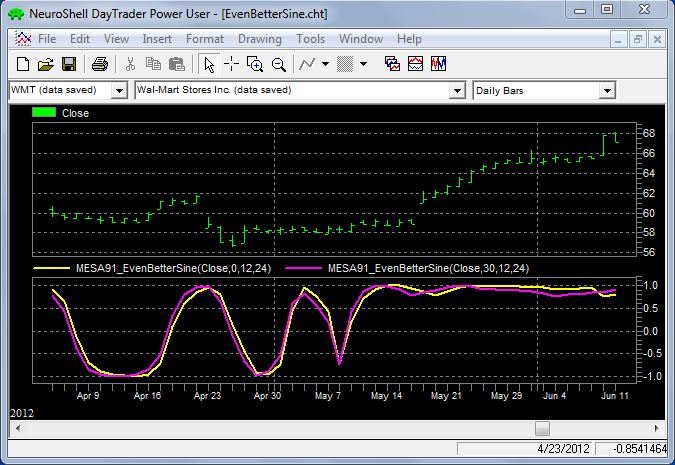The width and height of the screenshot is (675, 465).
Task: Click the red wave chart icon
Action: [415, 64]
